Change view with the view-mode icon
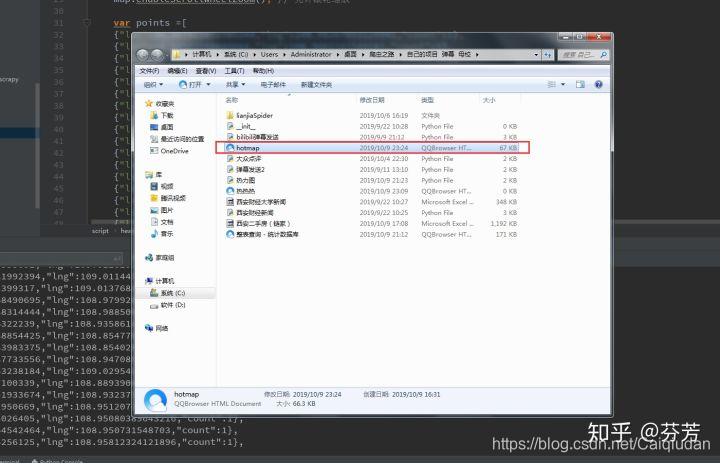The height and width of the screenshot is (463, 720). [551, 84]
